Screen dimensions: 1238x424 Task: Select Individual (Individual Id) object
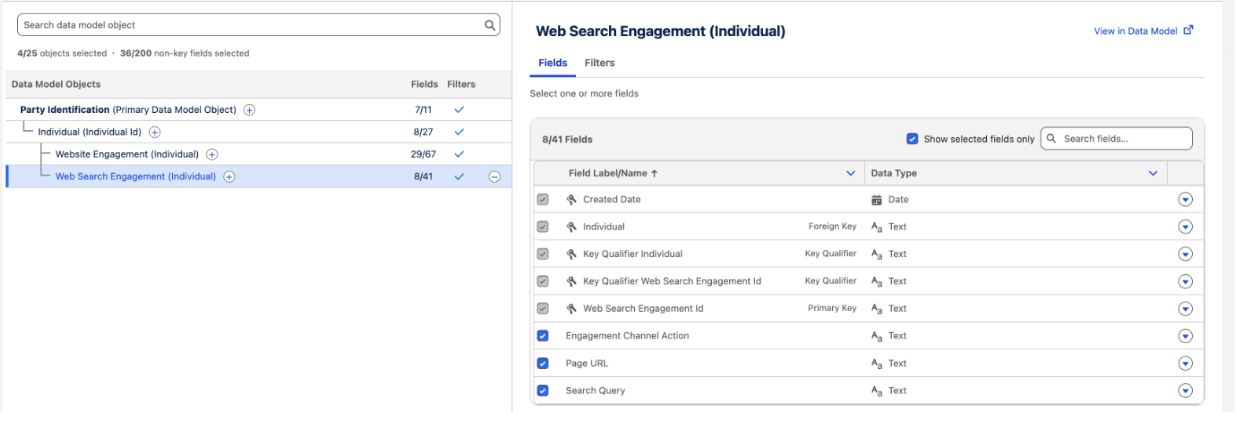pos(89,132)
